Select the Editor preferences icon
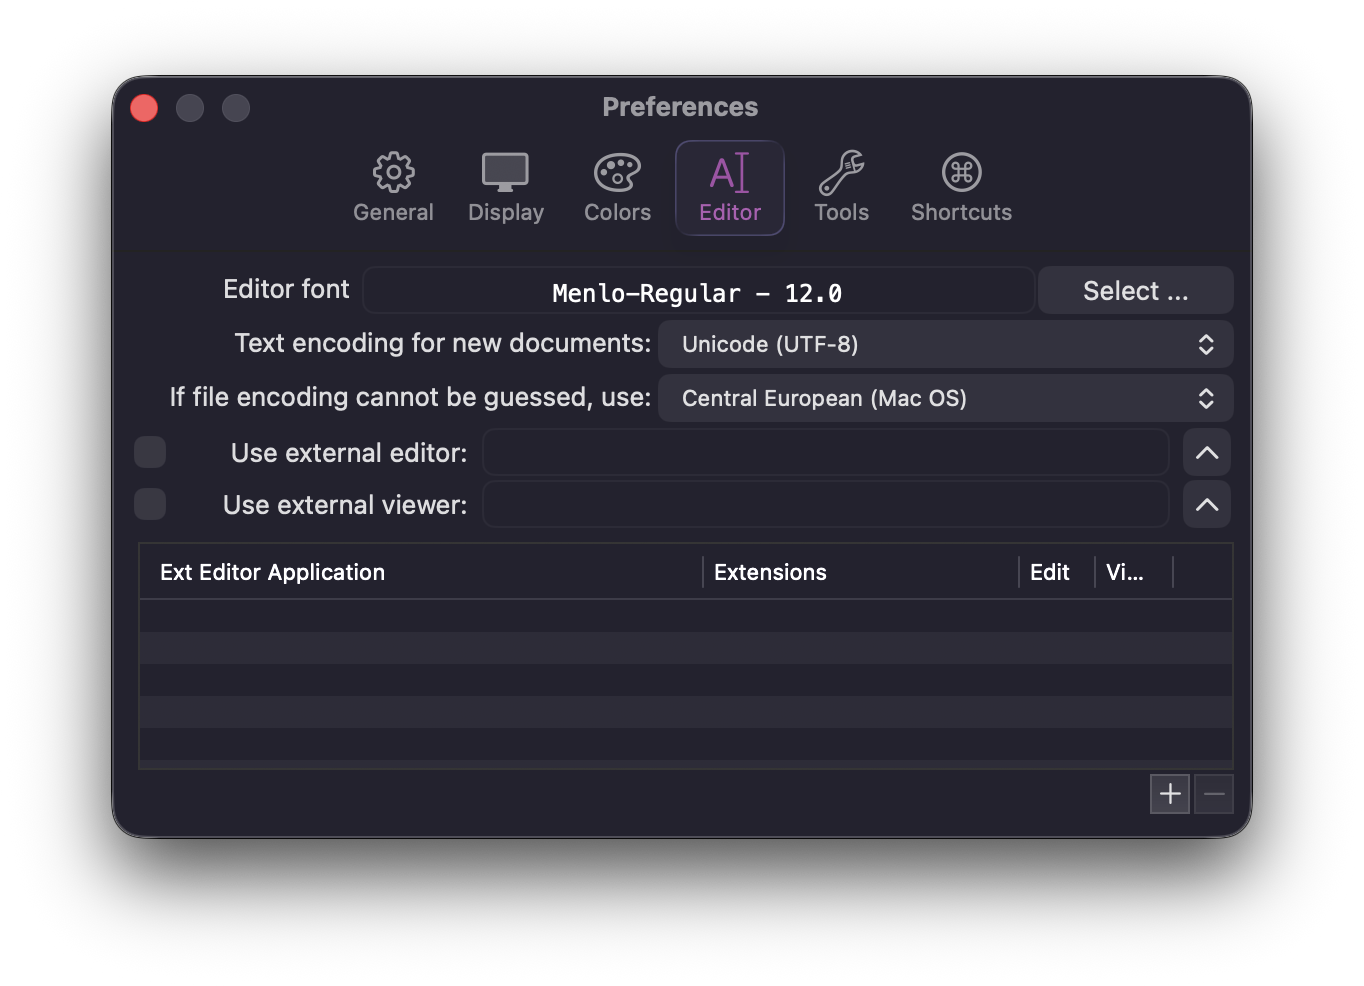This screenshot has height=986, width=1364. (x=729, y=187)
